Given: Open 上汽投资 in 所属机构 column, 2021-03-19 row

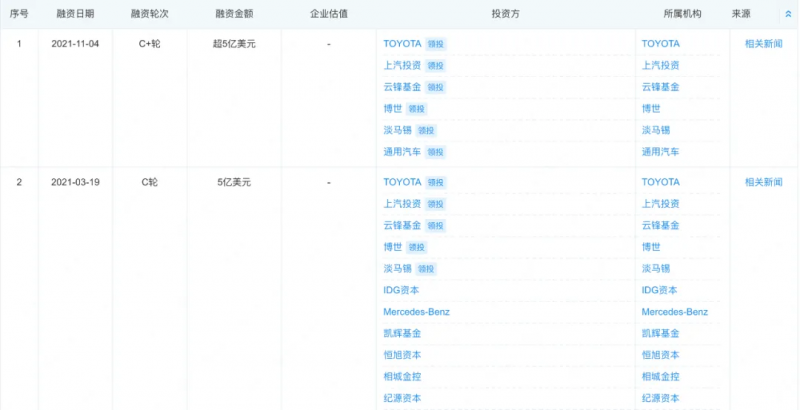Looking at the screenshot, I should pyautogui.click(x=661, y=204).
